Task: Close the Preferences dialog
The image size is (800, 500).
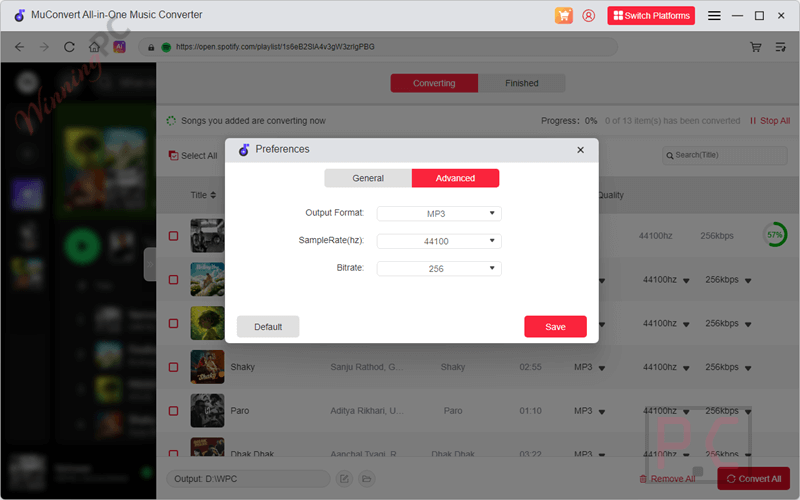Action: [580, 150]
